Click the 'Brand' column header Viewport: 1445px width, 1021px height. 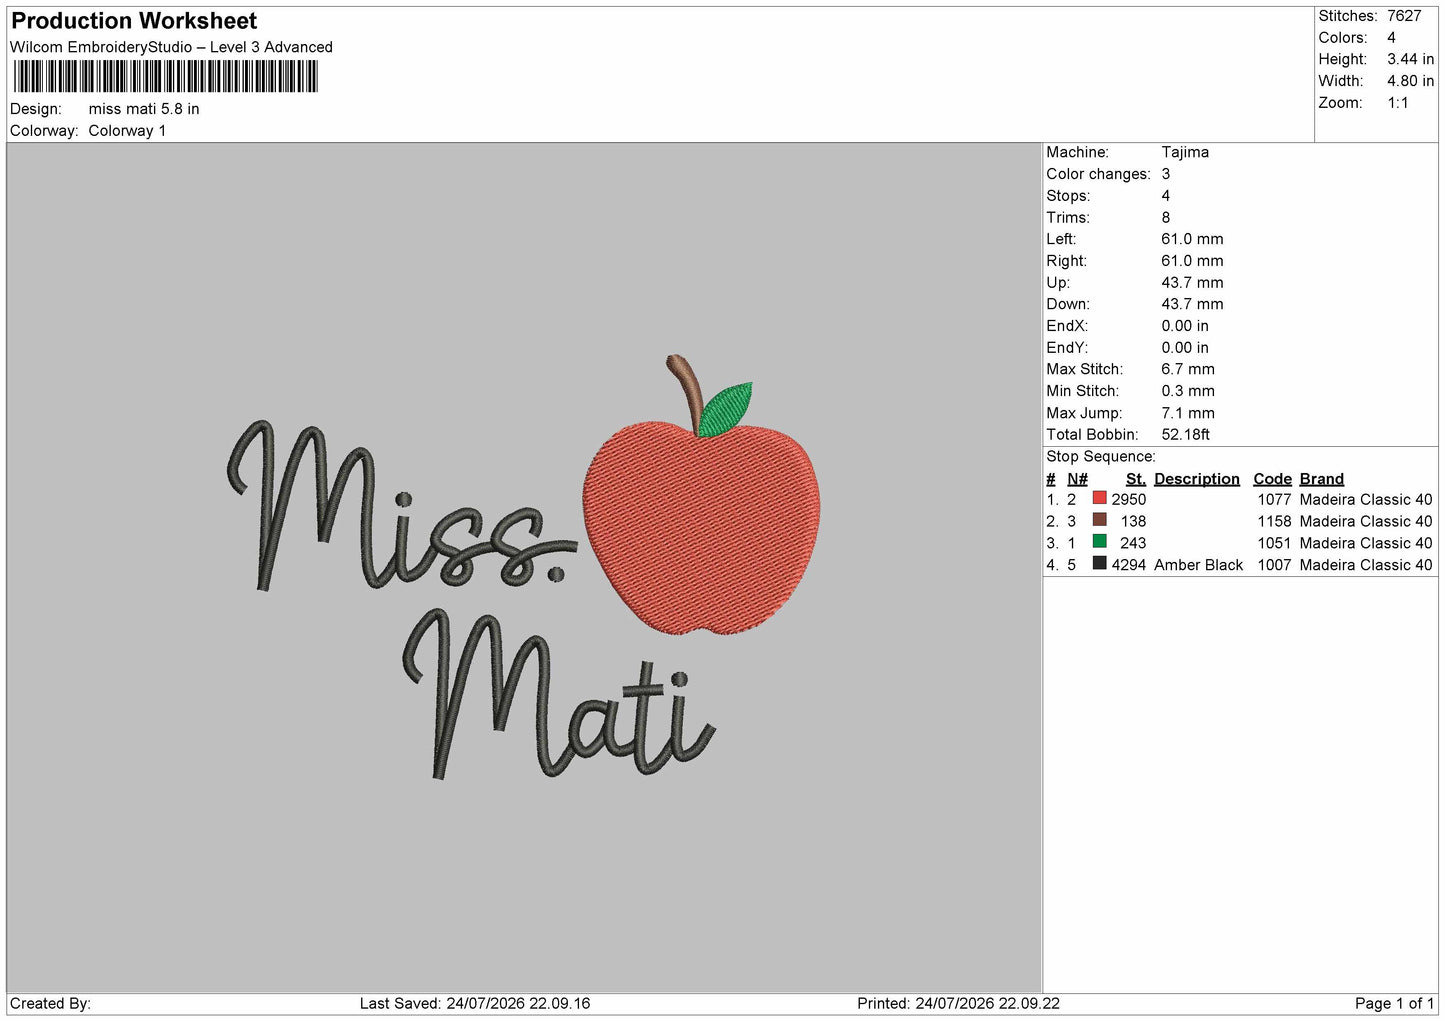coord(1322,479)
